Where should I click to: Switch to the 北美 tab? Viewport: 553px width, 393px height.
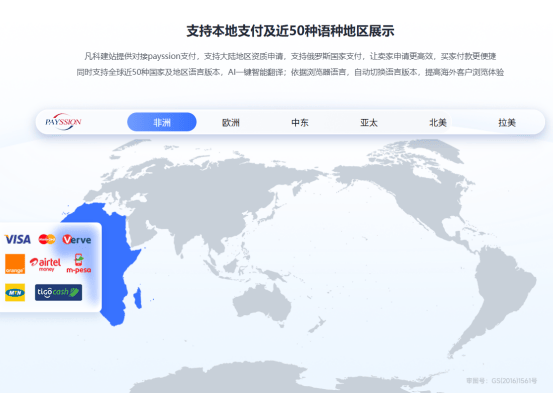click(x=438, y=122)
